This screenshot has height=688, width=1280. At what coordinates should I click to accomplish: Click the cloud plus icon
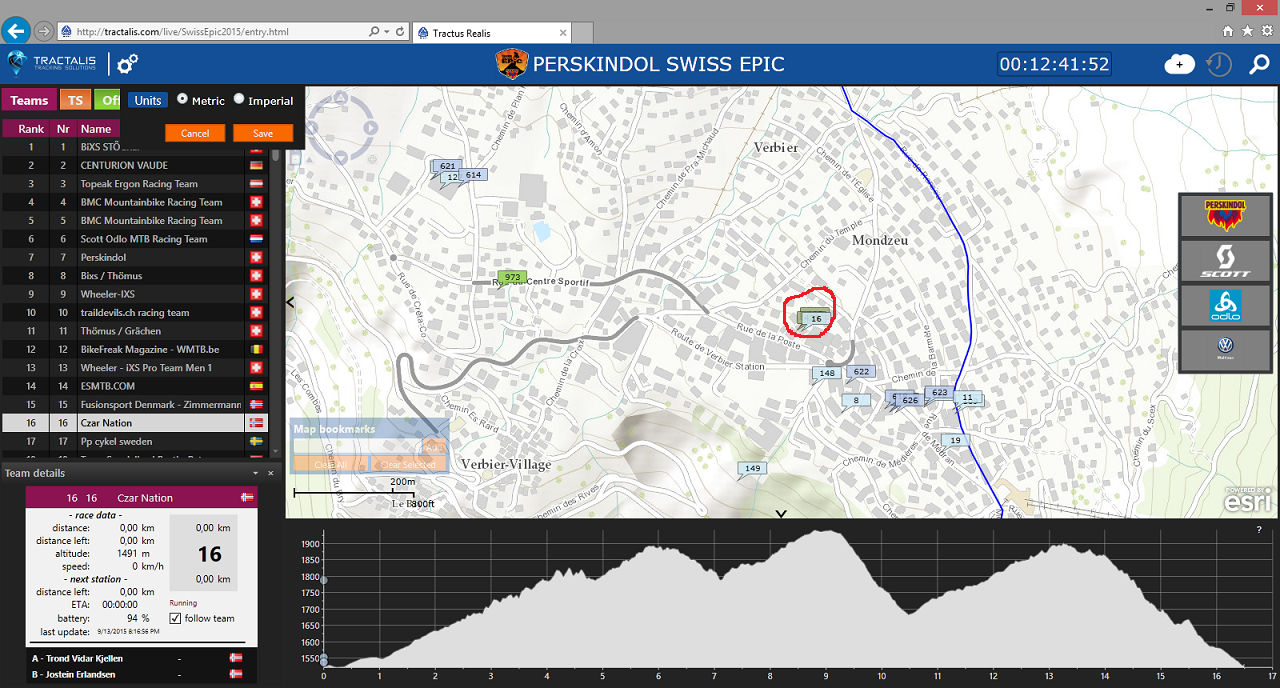(1180, 65)
